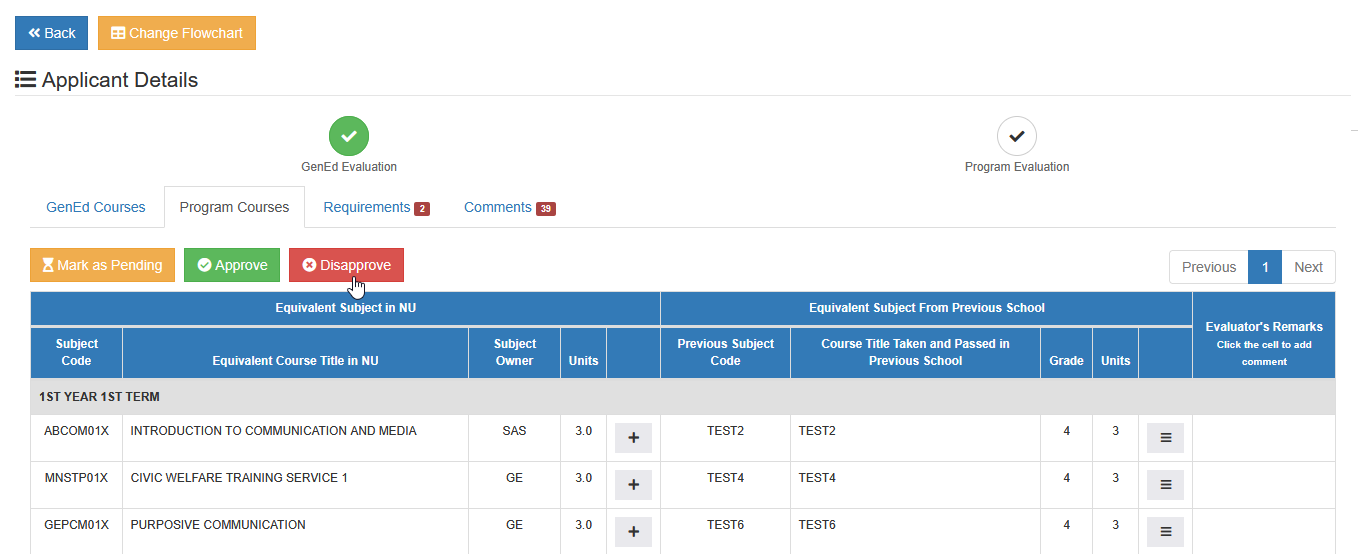Viewport: 1358px width, 554px height.
Task: Open the hamburger menu for the TEST6 row
Action: (1165, 532)
